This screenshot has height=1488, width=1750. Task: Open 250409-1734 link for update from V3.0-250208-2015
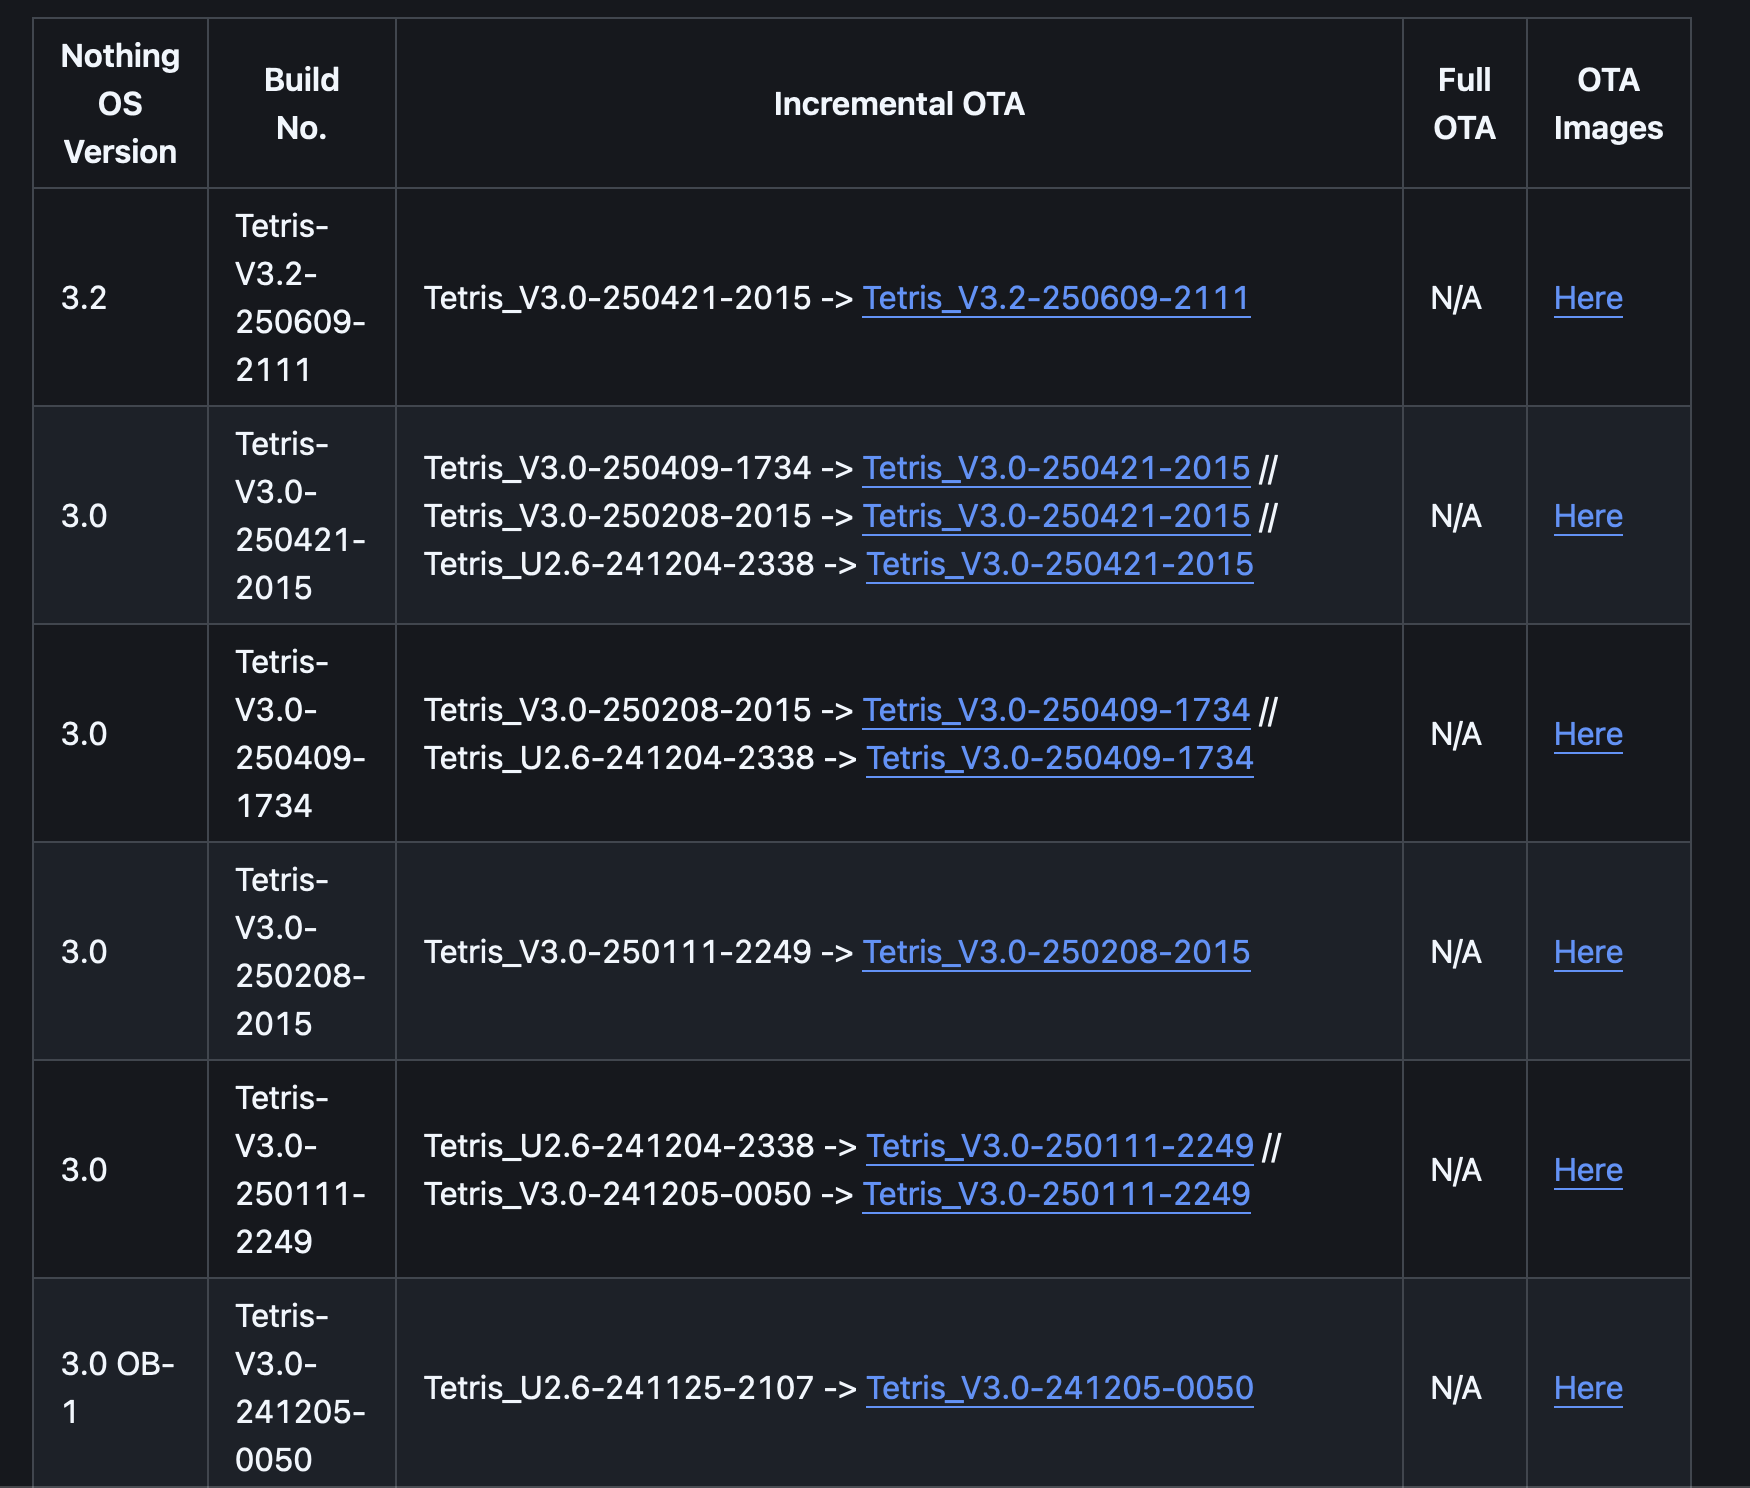1056,710
